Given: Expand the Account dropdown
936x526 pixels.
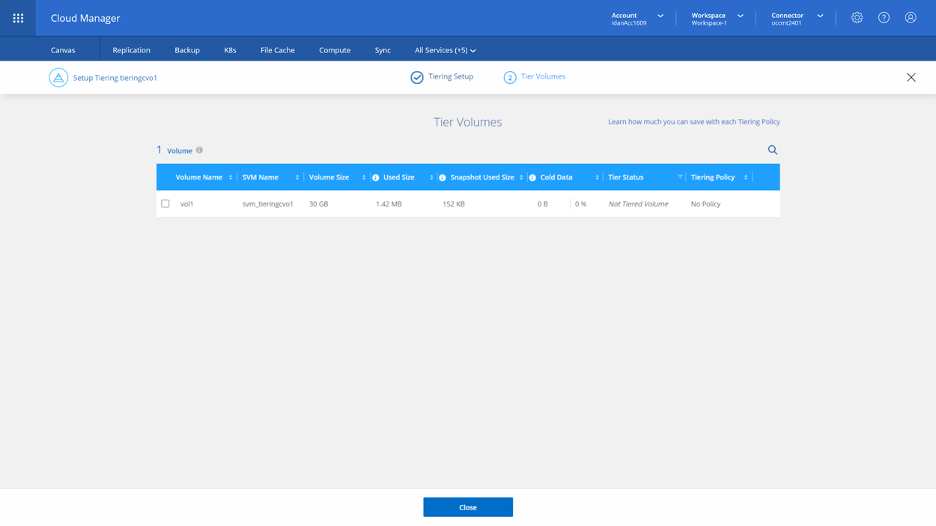Looking at the screenshot, I should 660,16.
